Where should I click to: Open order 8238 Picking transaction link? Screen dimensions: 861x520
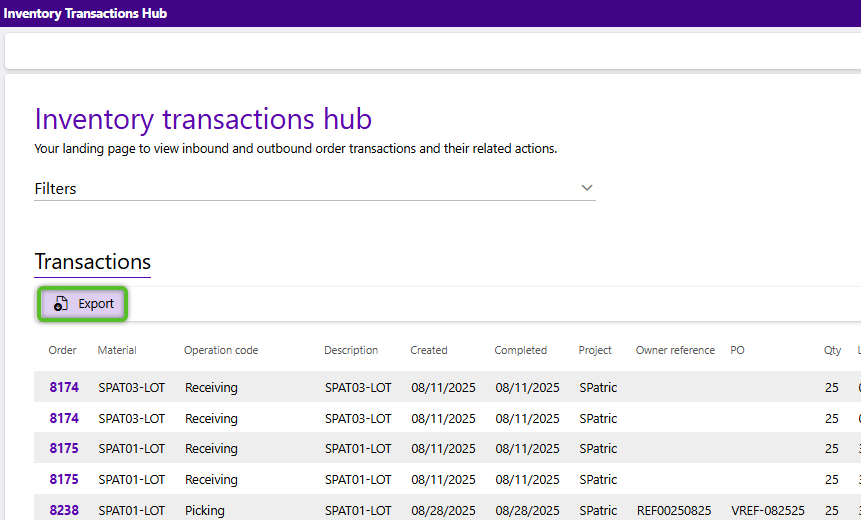[64, 510]
